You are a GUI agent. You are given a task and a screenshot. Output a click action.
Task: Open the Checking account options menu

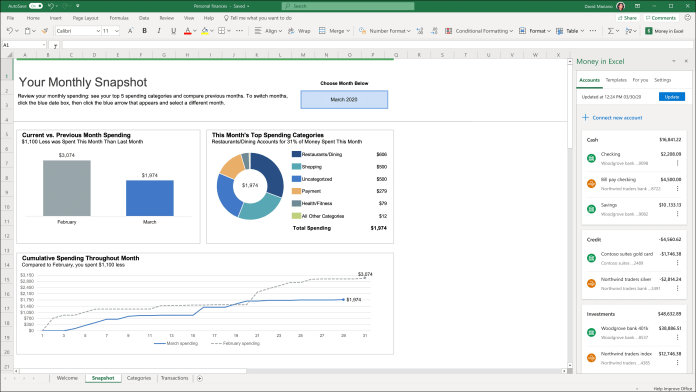point(677,163)
